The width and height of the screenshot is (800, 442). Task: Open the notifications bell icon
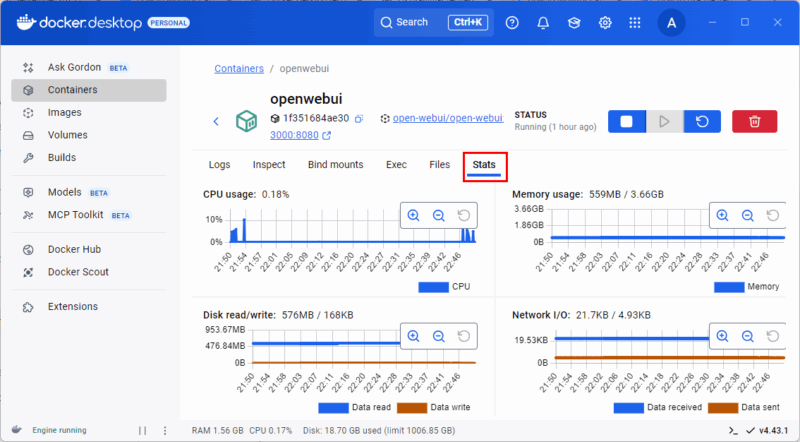pos(543,22)
